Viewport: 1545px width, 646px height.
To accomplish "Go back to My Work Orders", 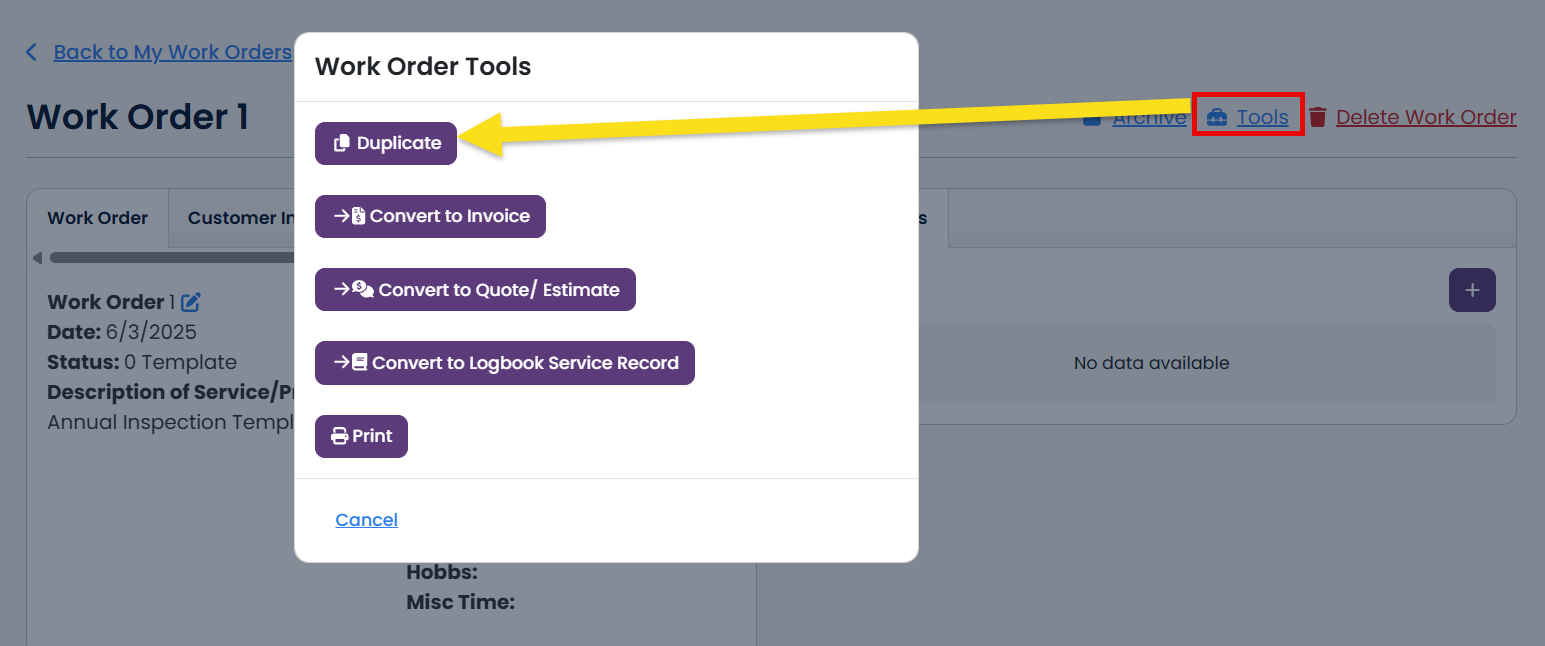I will 172,52.
